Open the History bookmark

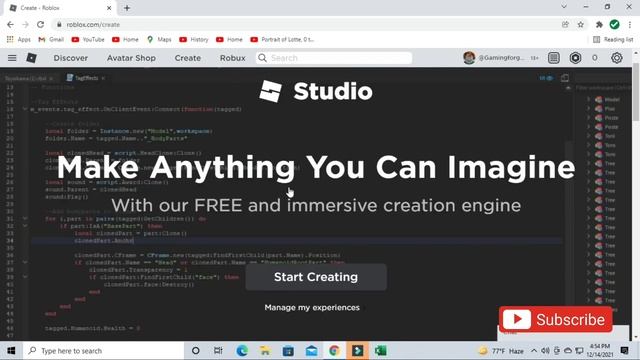(x=194, y=40)
